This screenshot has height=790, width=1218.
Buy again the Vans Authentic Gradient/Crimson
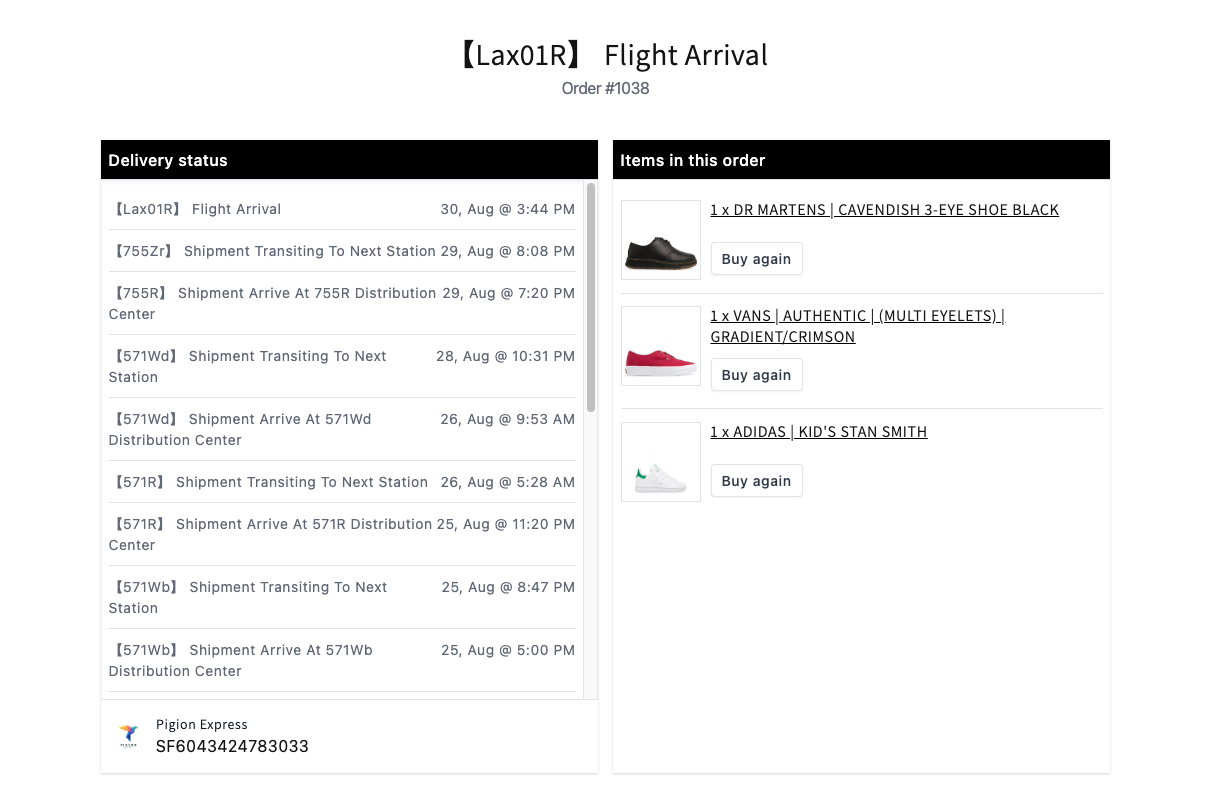coord(756,375)
